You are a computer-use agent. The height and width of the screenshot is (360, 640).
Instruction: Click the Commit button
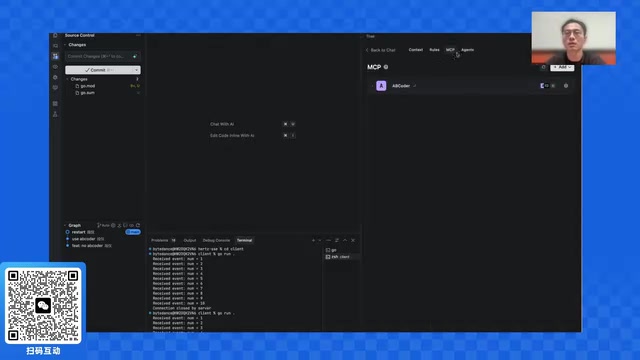99,70
